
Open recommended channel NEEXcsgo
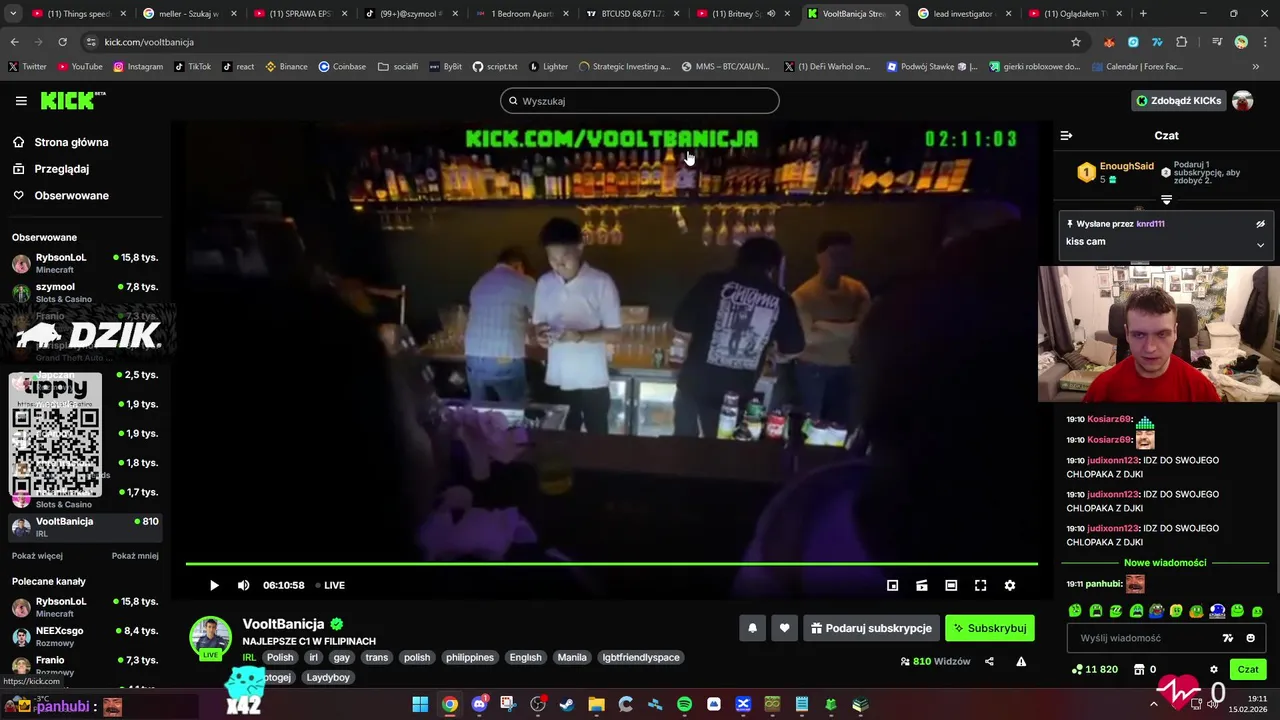click(85, 636)
